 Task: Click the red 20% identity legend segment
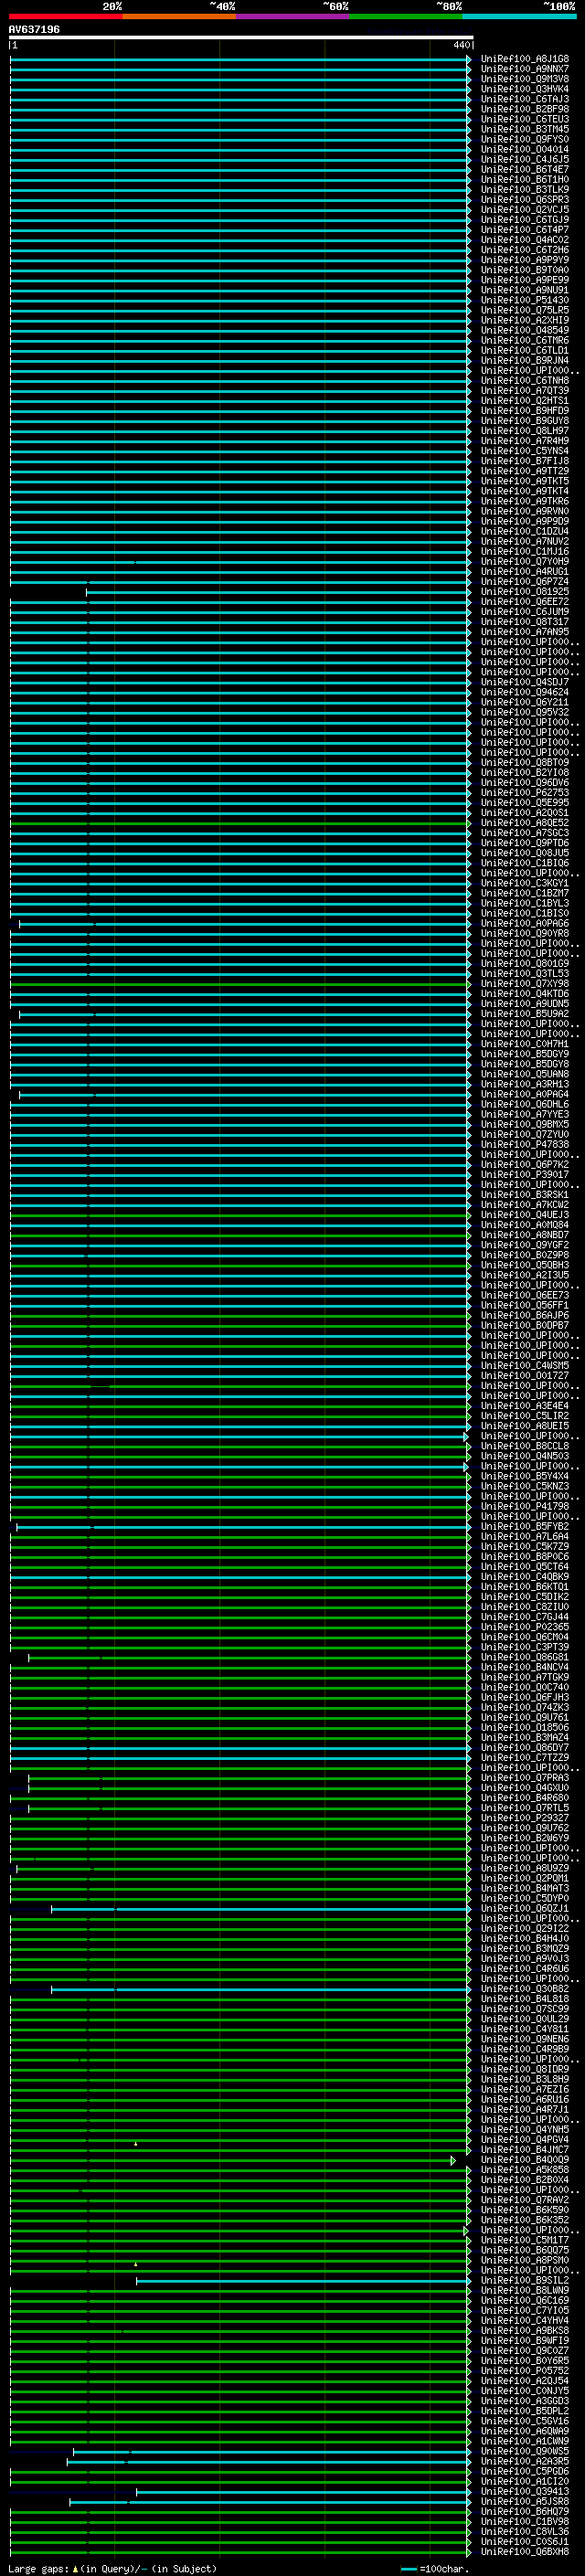pyautogui.click(x=66, y=16)
